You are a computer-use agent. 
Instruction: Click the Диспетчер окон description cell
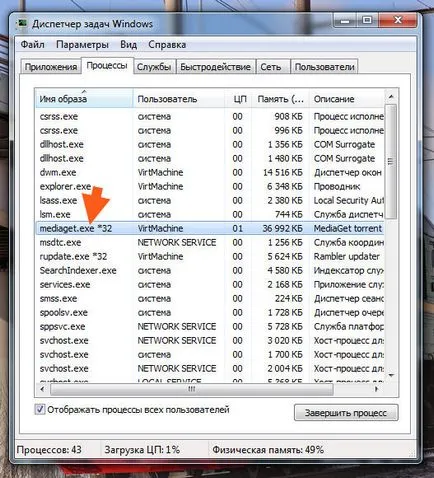[347, 172]
